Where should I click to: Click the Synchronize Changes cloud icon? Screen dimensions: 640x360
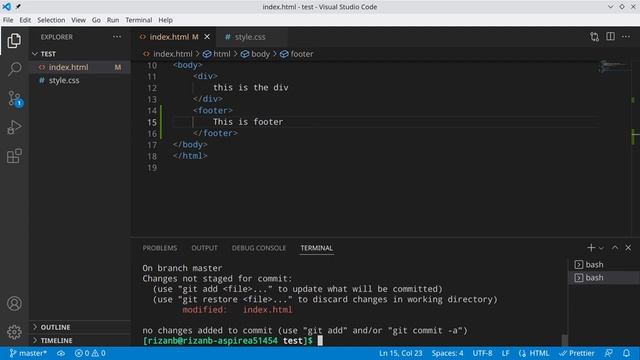coord(61,353)
